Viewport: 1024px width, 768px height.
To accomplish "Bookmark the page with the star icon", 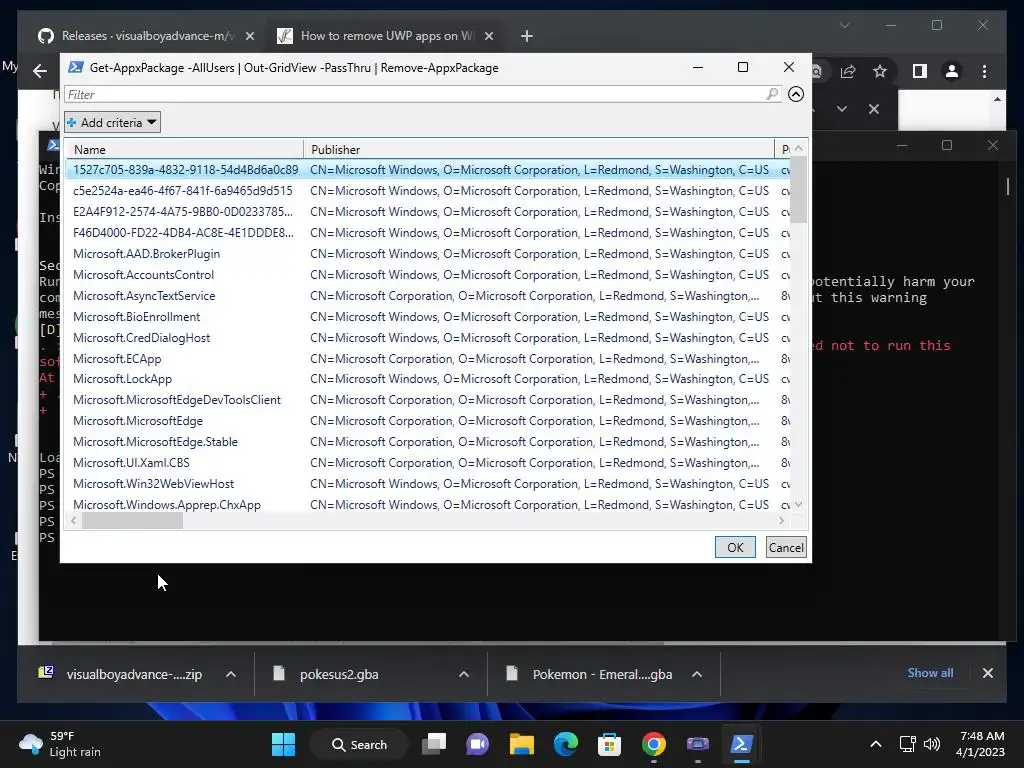I will click(880, 71).
